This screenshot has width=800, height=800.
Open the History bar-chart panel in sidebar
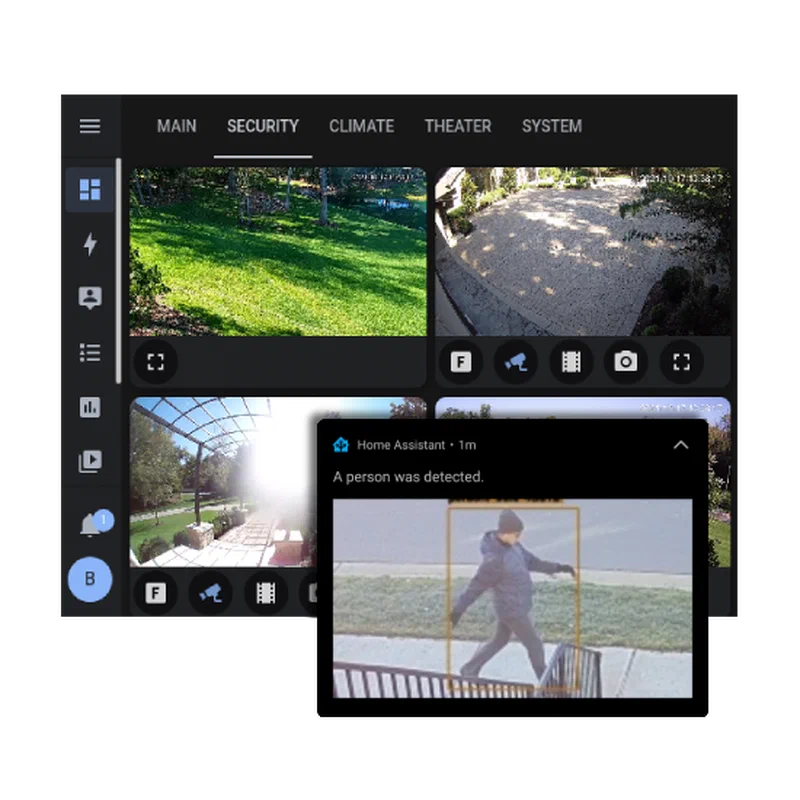pos(90,407)
